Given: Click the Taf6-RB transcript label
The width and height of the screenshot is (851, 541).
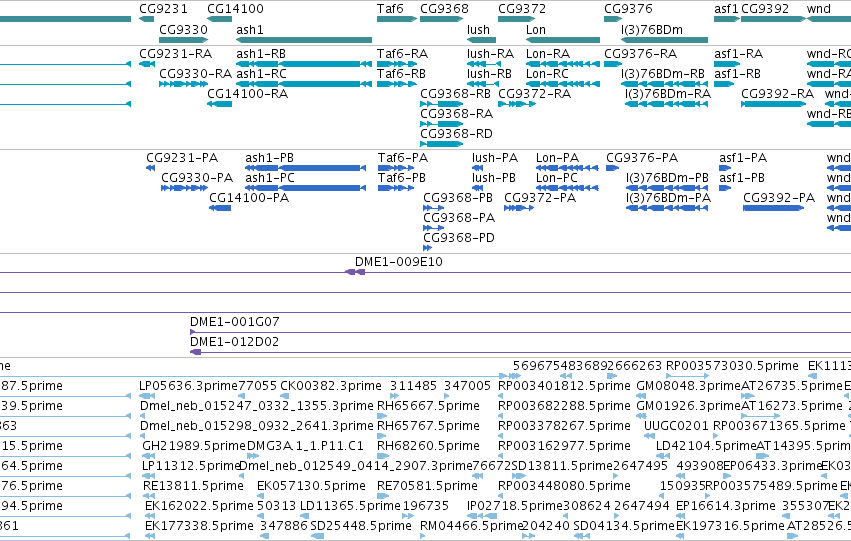Looking at the screenshot, I should [x=402, y=74].
